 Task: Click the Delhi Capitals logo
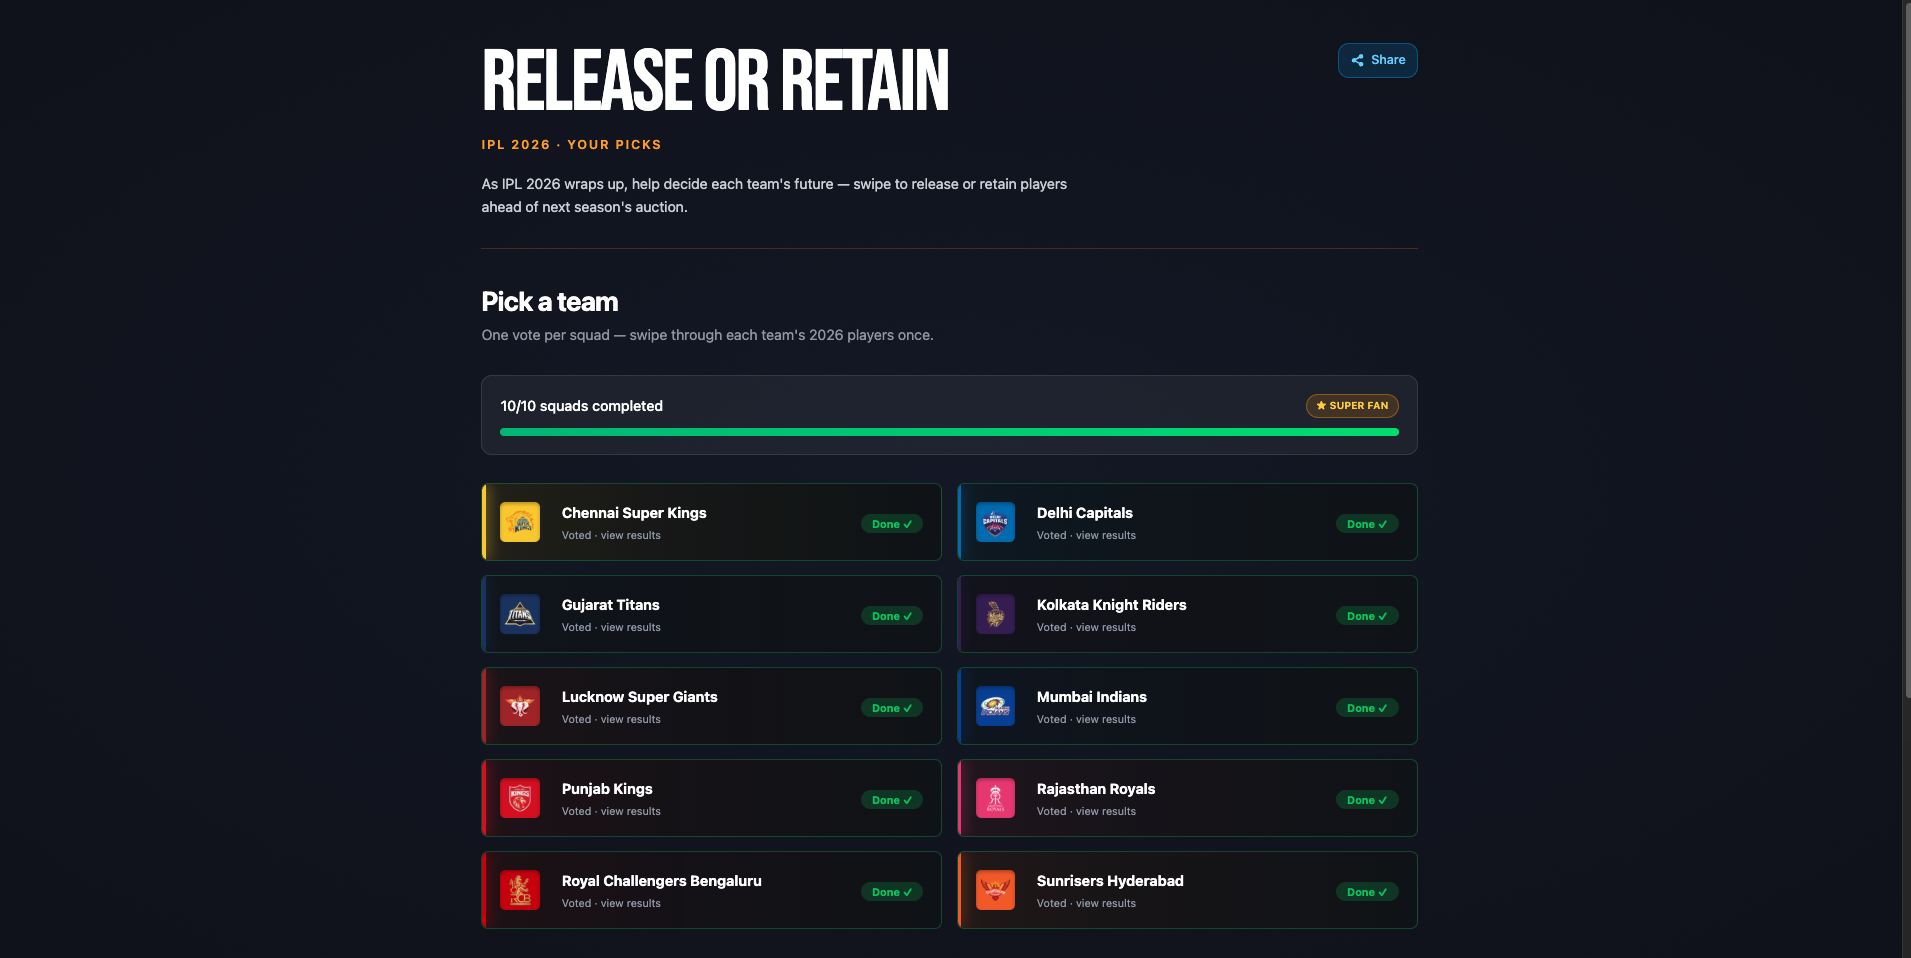click(x=995, y=522)
